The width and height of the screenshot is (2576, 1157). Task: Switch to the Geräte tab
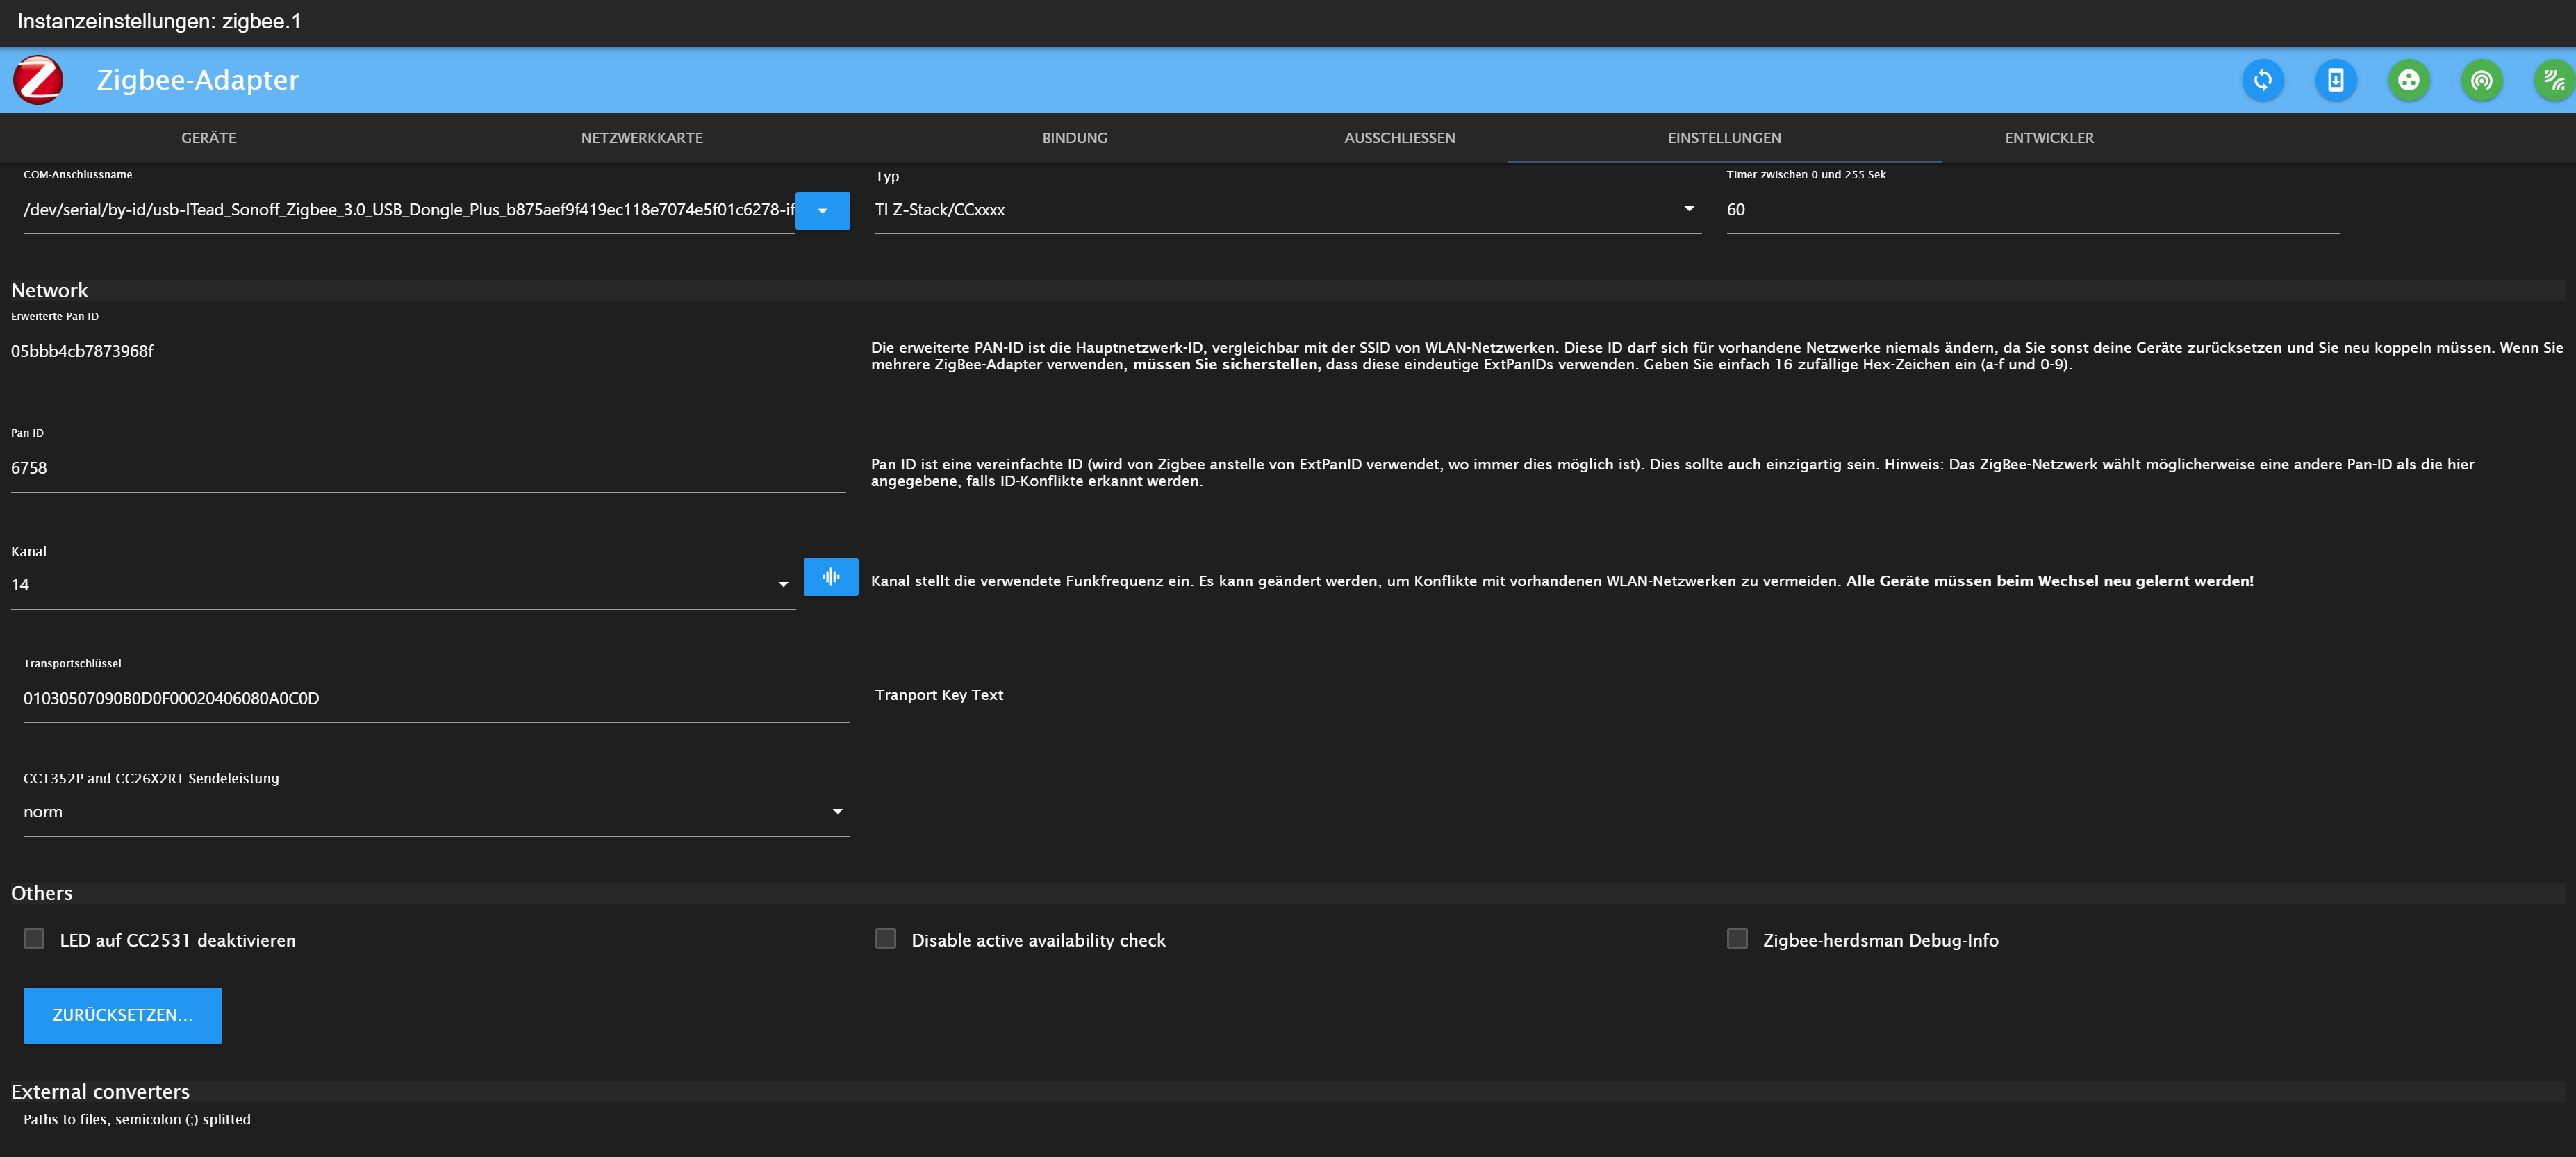[208, 138]
